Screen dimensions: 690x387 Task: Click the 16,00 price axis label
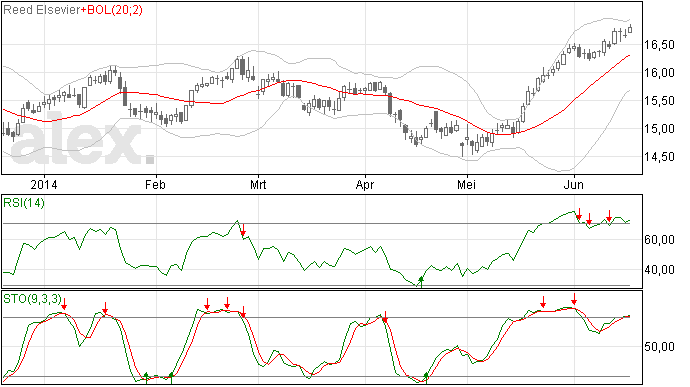point(659,73)
